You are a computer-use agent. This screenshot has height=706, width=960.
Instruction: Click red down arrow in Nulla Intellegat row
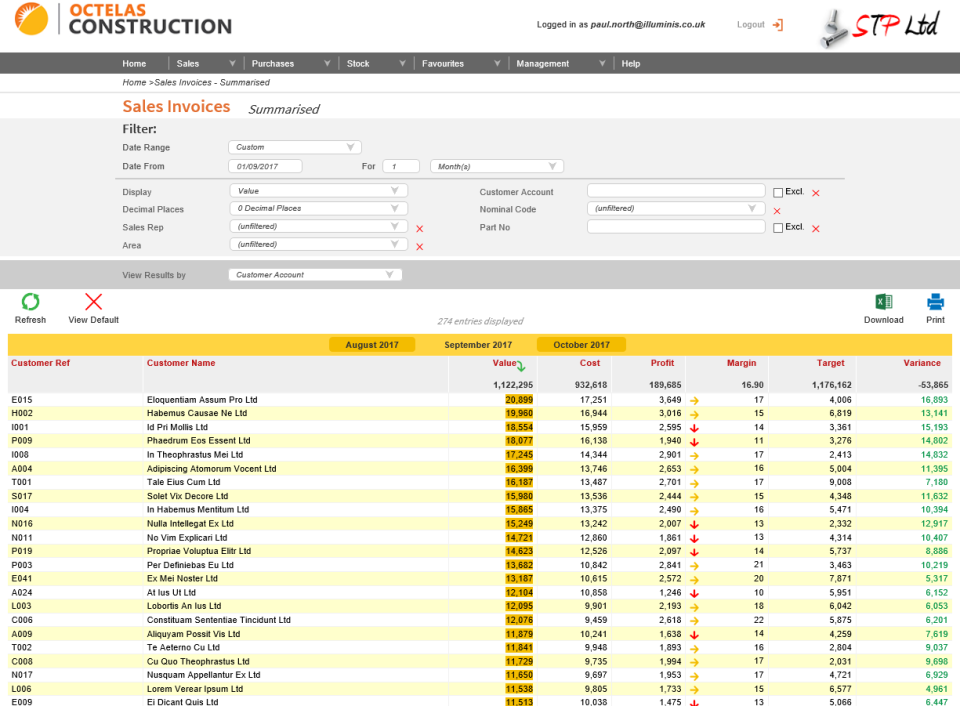click(694, 524)
